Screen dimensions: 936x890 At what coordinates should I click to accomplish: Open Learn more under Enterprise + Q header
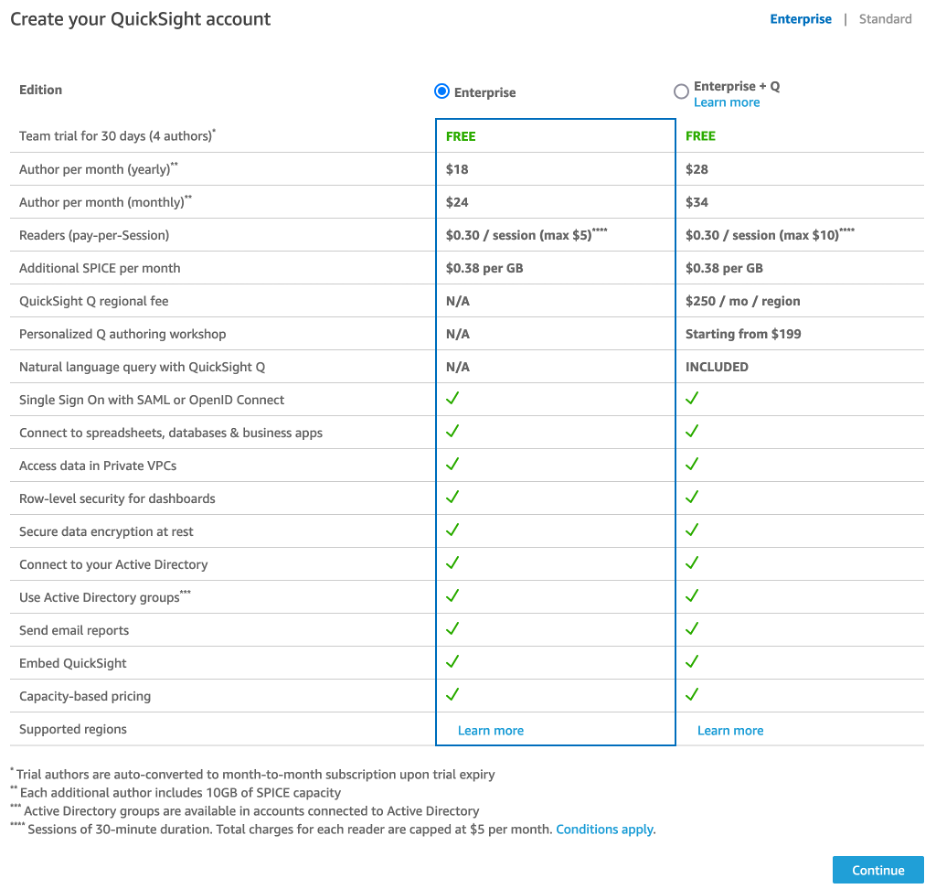tap(726, 102)
